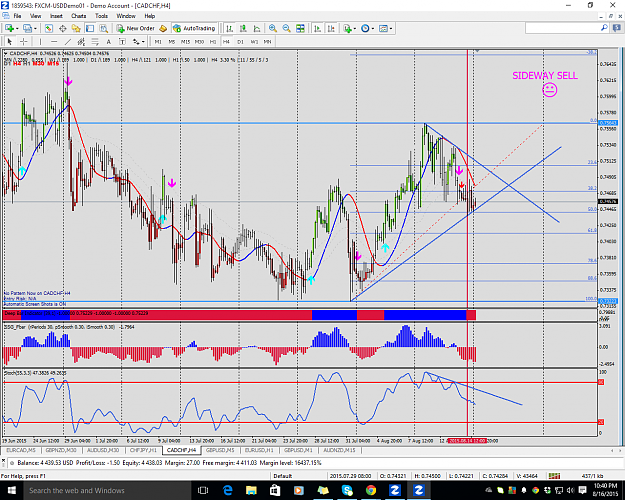This screenshot has height=500, width=625.
Task: Open the Charts menu
Action: [x=79, y=16]
